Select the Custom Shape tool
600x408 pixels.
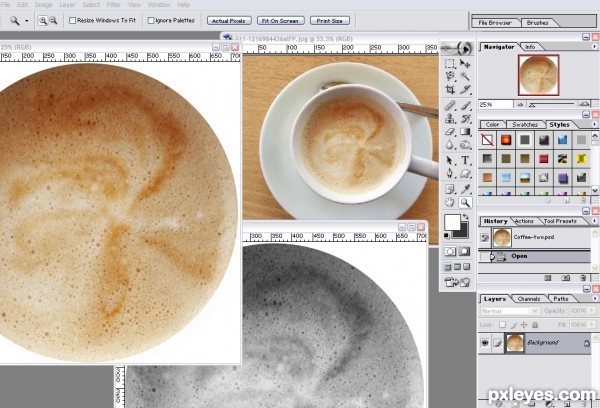(x=465, y=174)
